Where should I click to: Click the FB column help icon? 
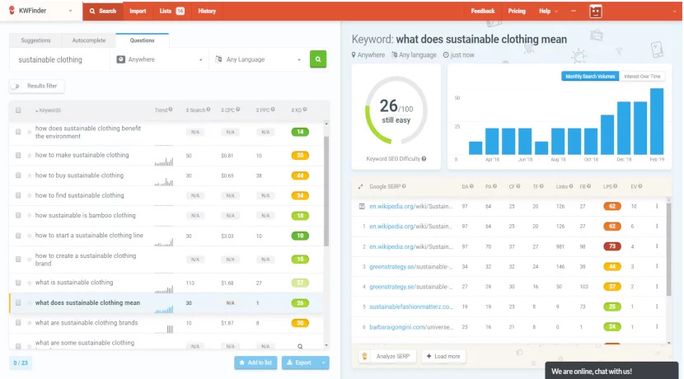tap(588, 186)
